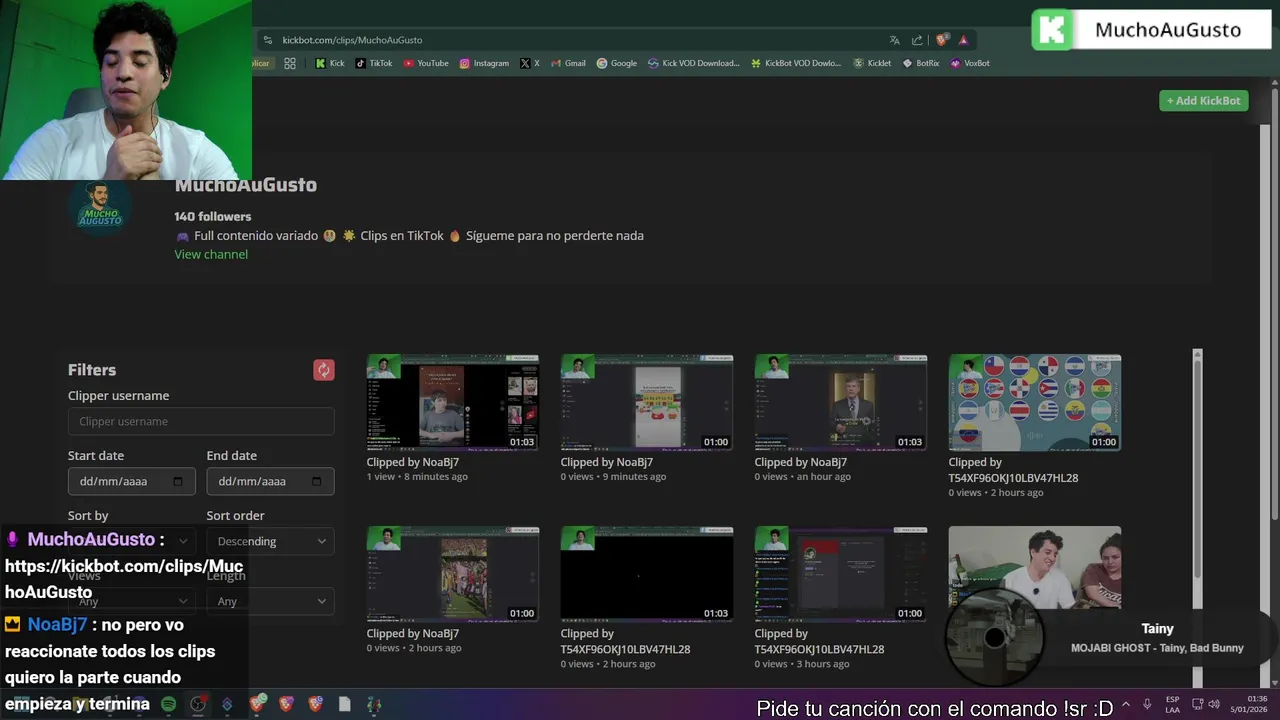Screen dimensions: 1280x720
Task: Click the address bar URL kickbot.com/clips/MuchoAuGusto
Action: pos(352,40)
